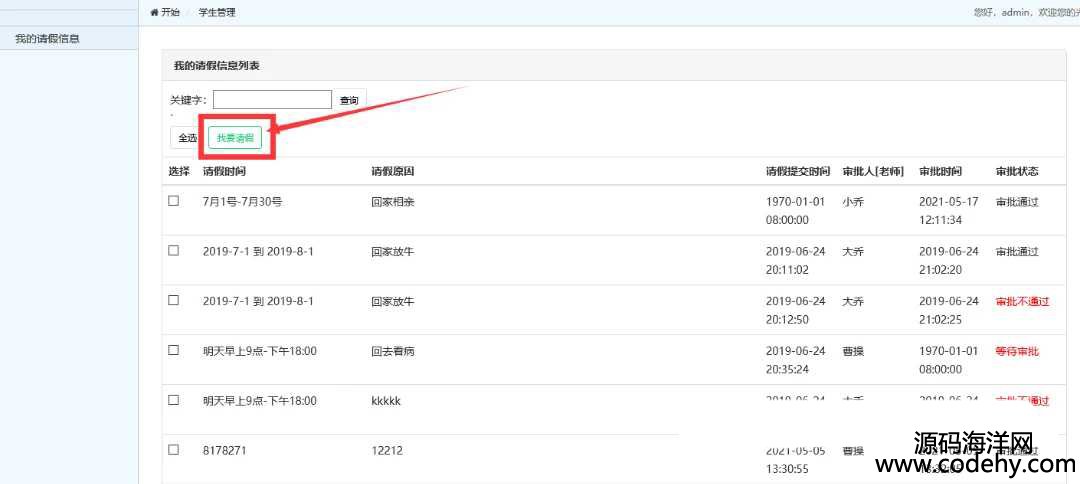1080x484 pixels.
Task: Click the 请假时间 column header
Action: pos(223,171)
